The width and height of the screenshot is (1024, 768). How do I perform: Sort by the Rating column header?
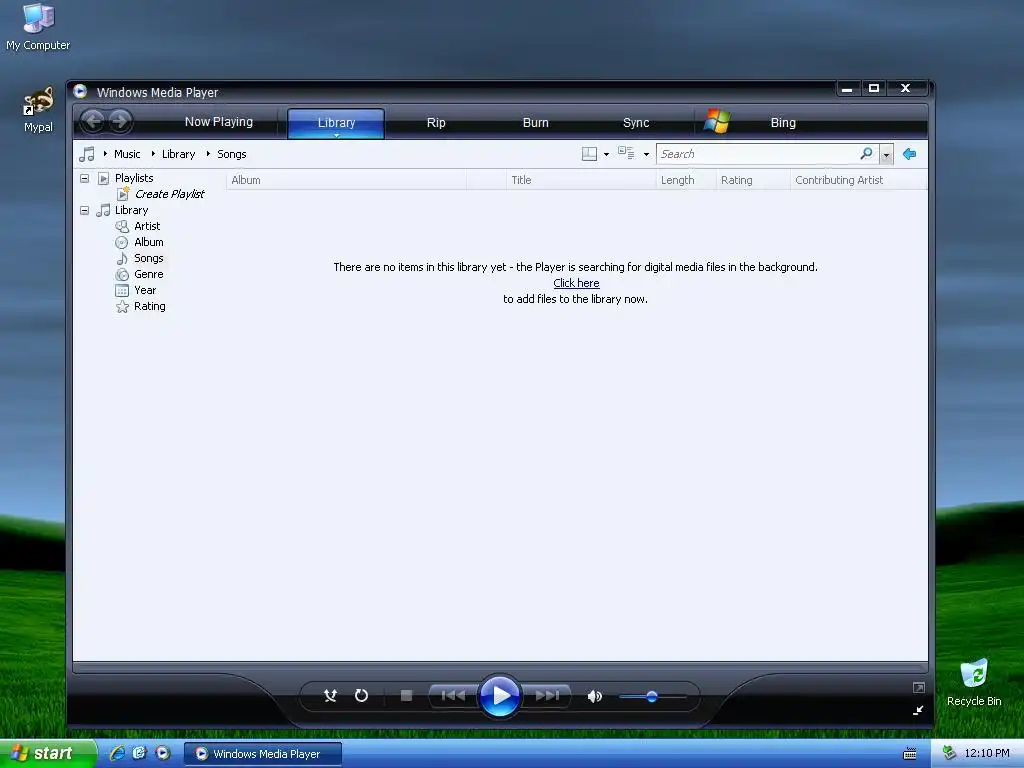pyautogui.click(x=753, y=180)
